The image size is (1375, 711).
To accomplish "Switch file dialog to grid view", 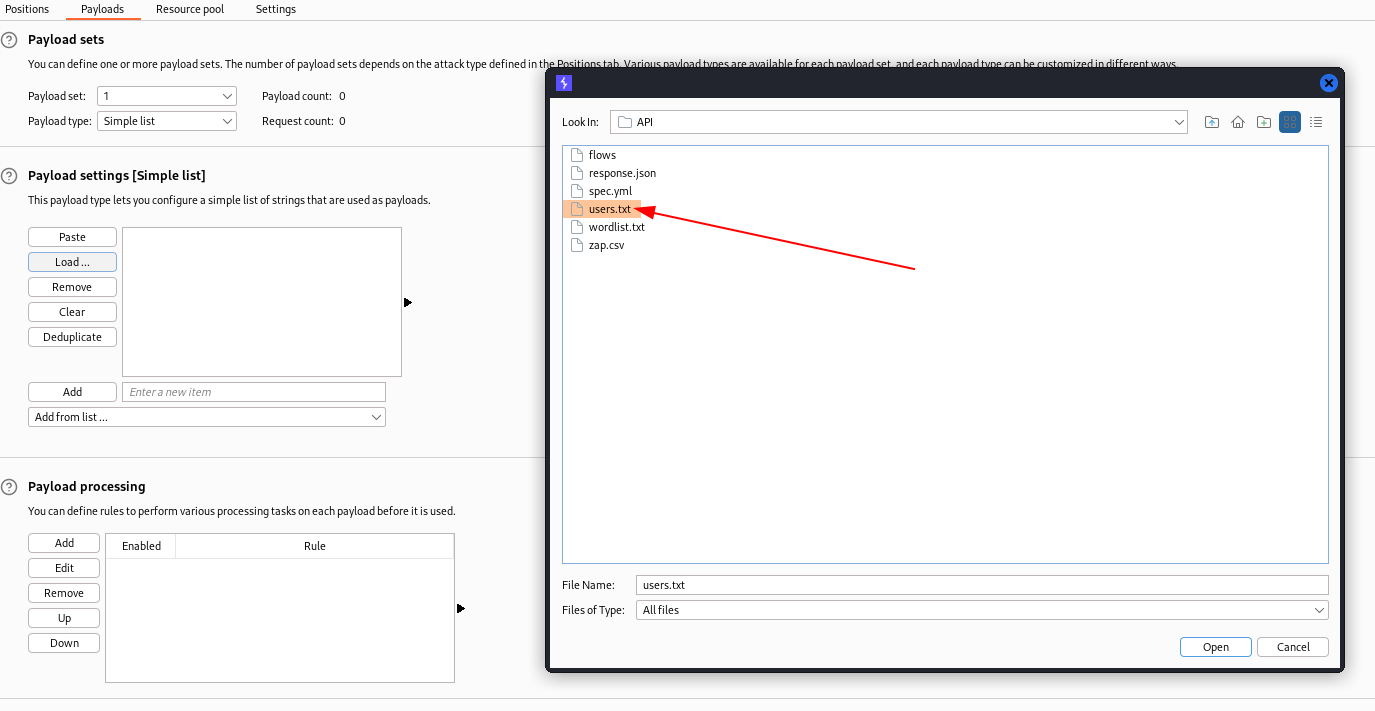I will [x=1290, y=122].
